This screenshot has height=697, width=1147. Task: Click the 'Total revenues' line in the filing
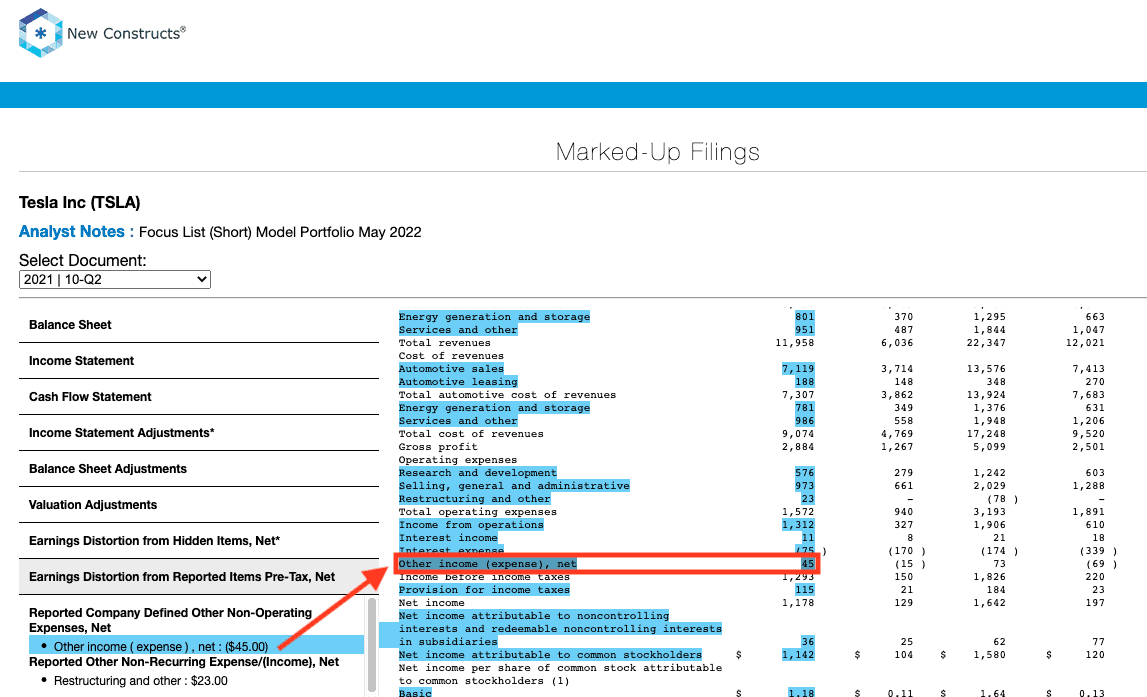tap(444, 343)
